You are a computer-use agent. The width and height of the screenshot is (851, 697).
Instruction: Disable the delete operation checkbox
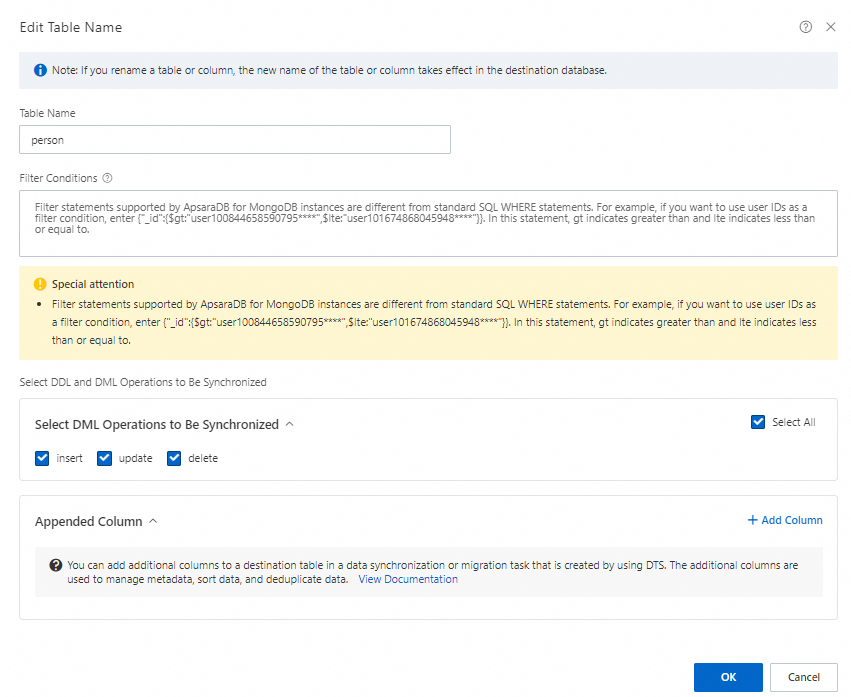tap(174, 458)
